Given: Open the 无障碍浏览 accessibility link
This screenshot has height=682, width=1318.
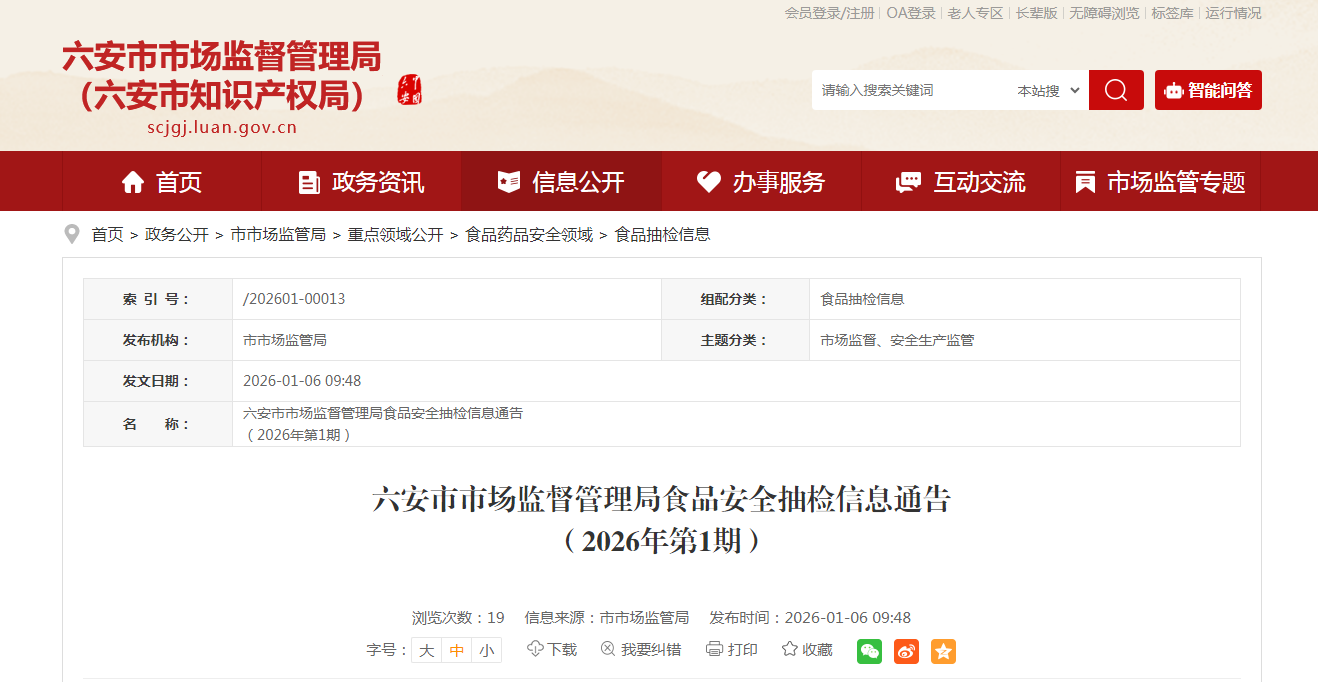Looking at the screenshot, I should (x=1104, y=13).
